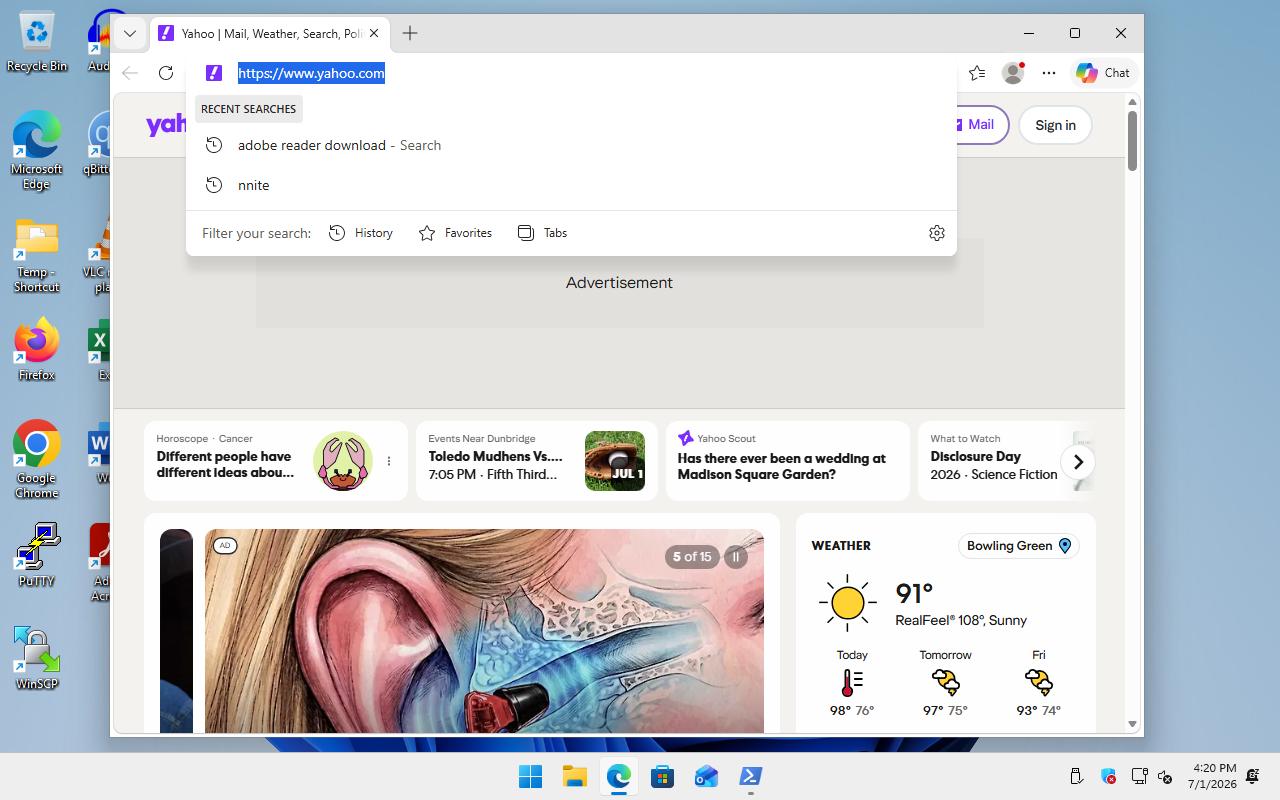Click the Sign in button
Image resolution: width=1280 pixels, height=800 pixels.
(1055, 125)
